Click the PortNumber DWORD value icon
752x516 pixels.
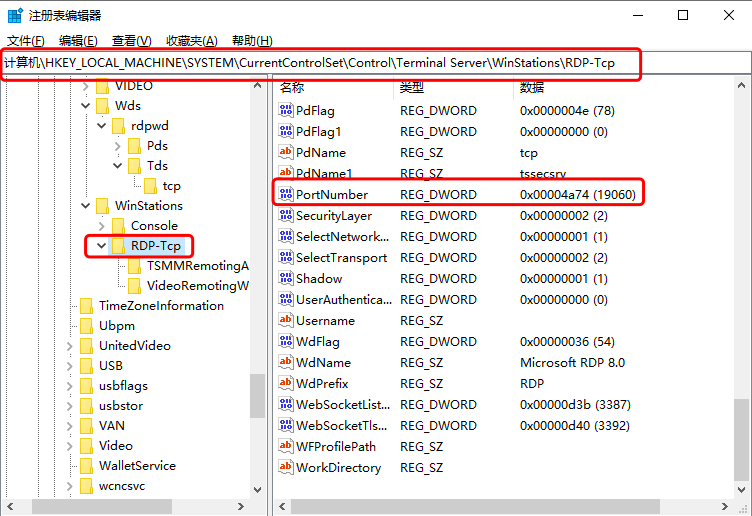tap(286, 194)
